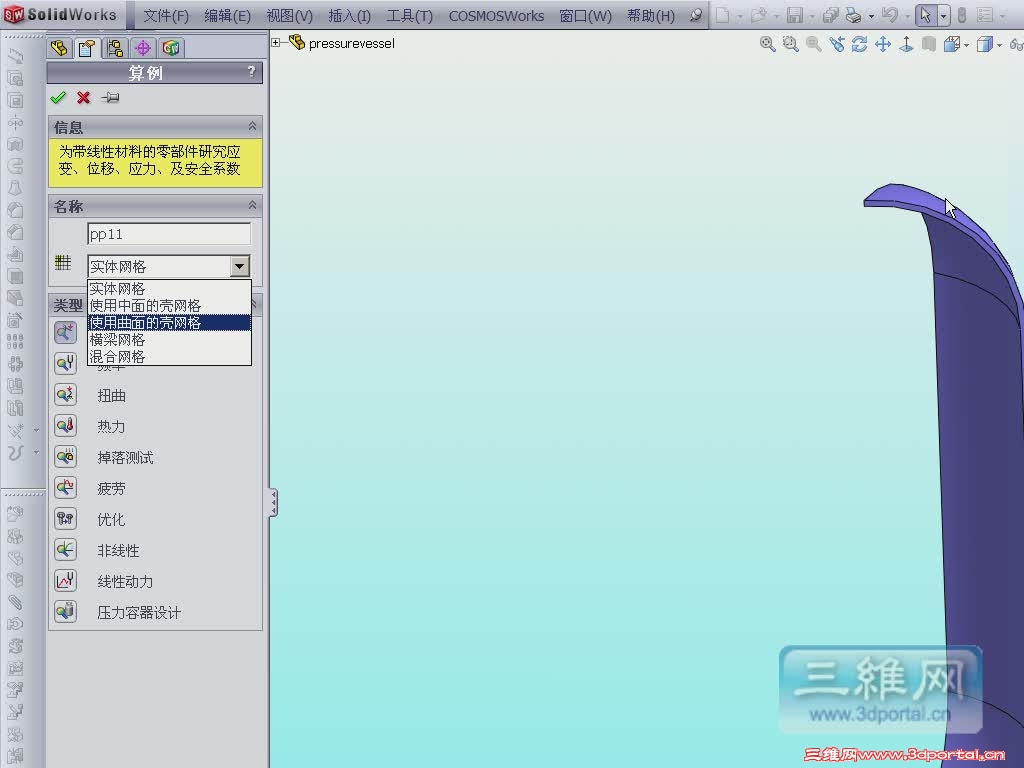1024x768 pixels.
Task: Open the COSMOSWorks manager tab
Action: click(x=171, y=48)
